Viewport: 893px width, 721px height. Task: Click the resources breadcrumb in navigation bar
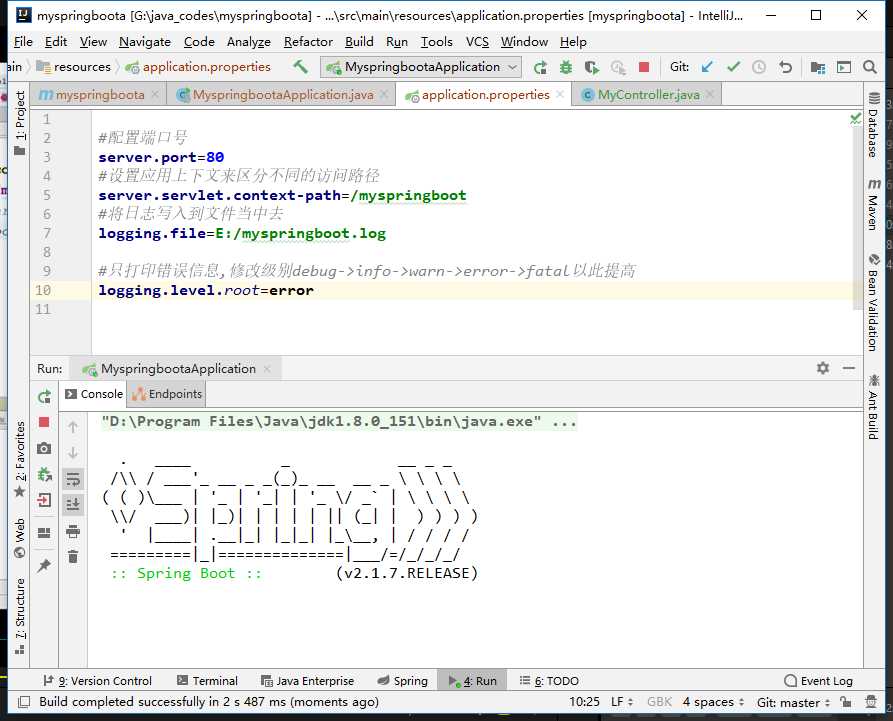[x=73, y=67]
